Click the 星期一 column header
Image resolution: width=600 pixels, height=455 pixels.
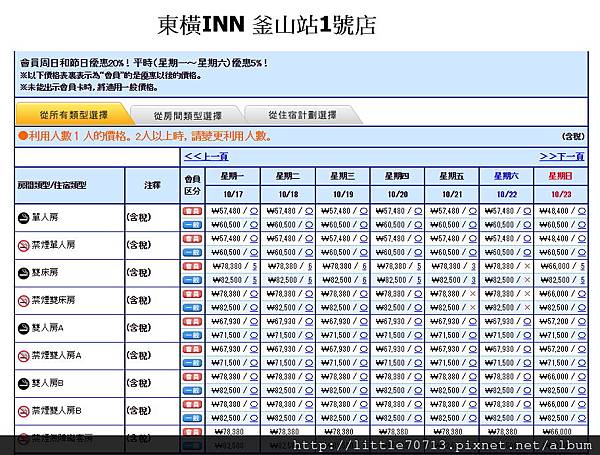click(x=233, y=176)
